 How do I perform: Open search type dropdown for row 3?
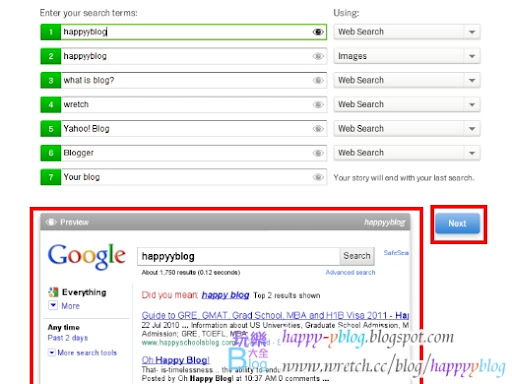[x=407, y=80]
